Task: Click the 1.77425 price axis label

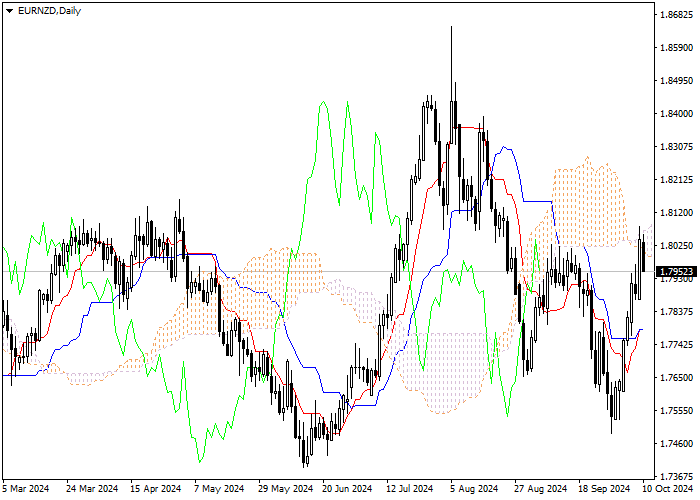Action: pyautogui.click(x=676, y=345)
